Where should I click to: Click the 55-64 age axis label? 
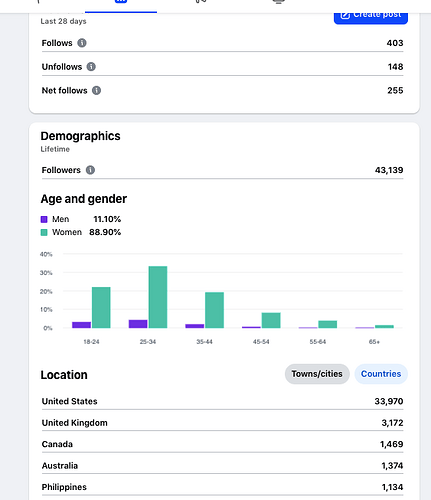(x=318, y=342)
